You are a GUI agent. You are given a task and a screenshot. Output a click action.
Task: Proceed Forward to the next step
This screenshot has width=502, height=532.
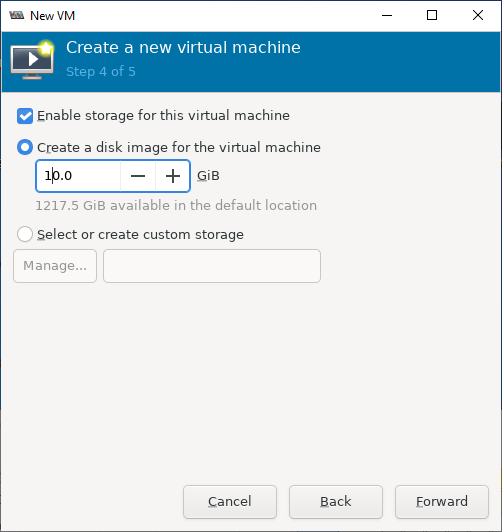tap(442, 502)
